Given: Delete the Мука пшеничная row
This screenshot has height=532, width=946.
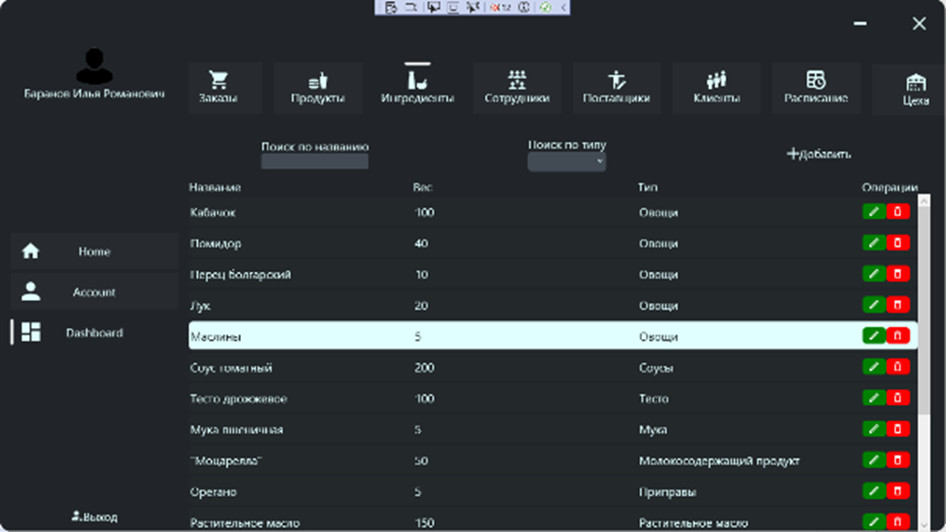Looking at the screenshot, I should coord(898,429).
